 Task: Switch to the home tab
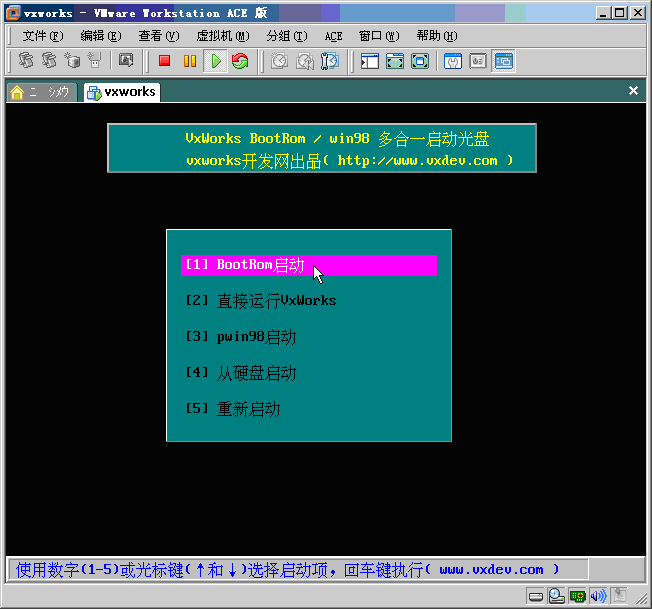click(40, 92)
